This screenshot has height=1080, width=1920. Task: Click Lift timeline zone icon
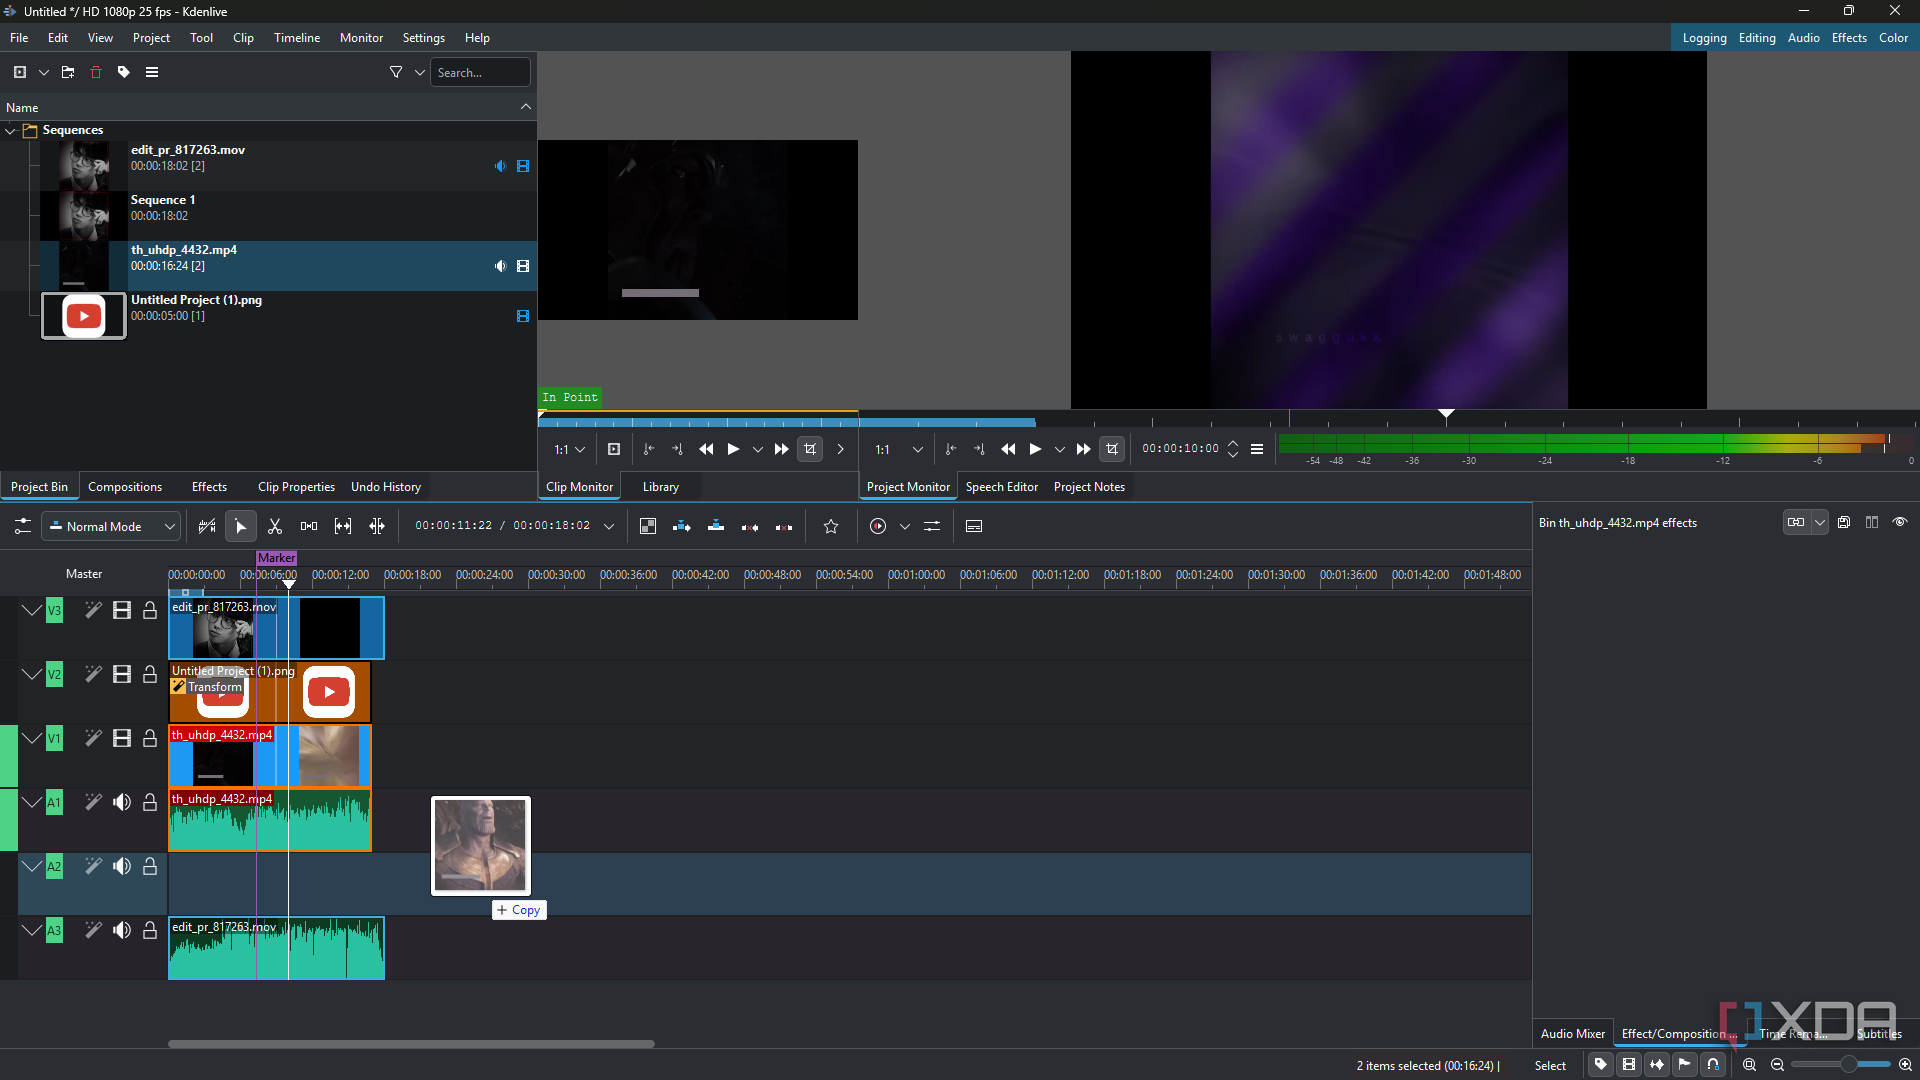[x=784, y=526]
